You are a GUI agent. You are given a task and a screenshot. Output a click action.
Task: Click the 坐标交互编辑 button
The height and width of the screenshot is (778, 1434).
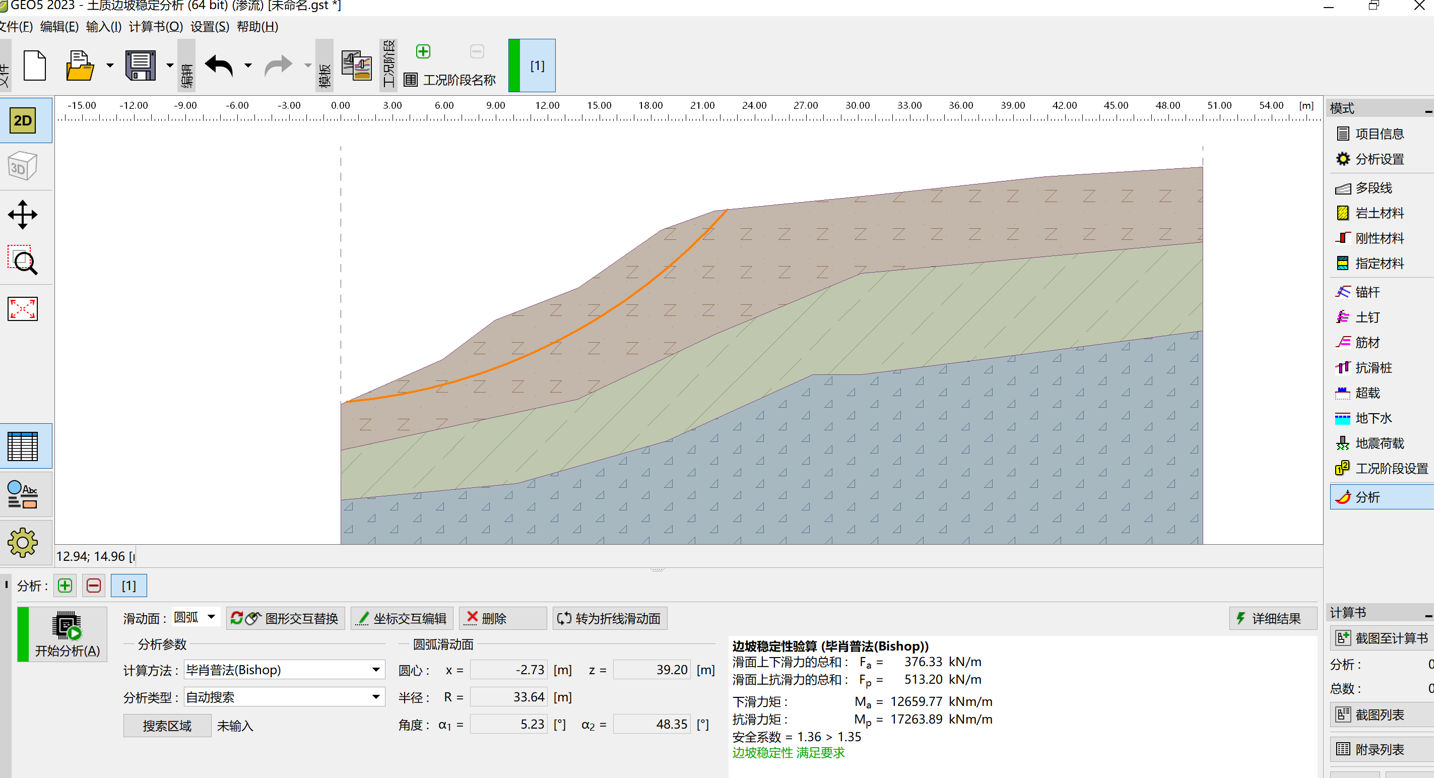click(402, 619)
